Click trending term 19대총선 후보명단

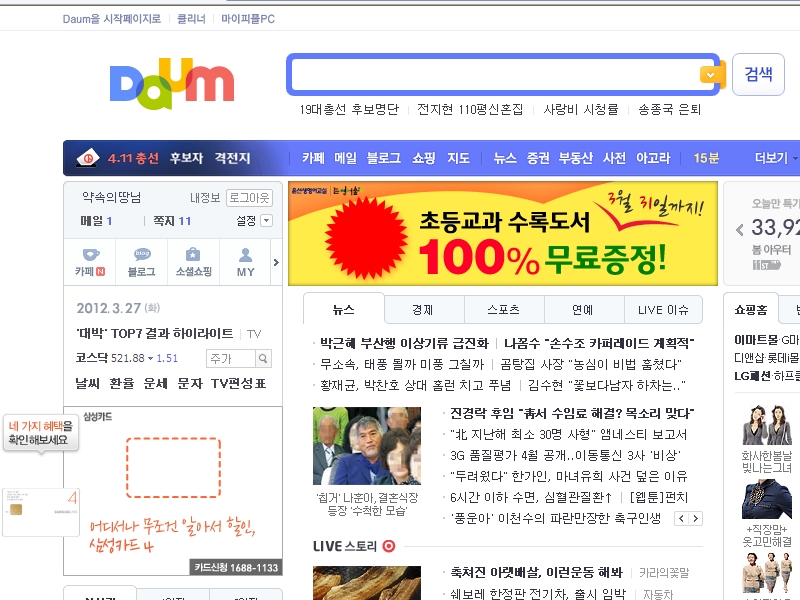(x=349, y=109)
